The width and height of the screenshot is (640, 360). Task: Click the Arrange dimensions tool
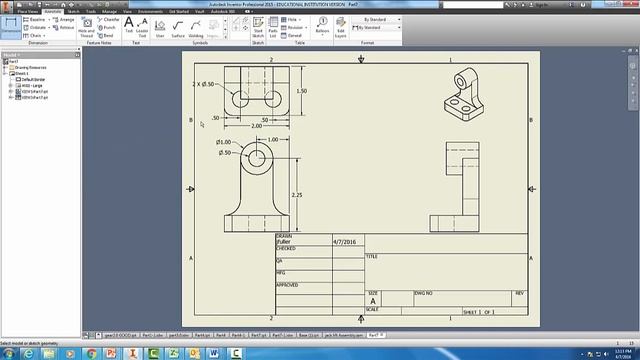(x=64, y=20)
